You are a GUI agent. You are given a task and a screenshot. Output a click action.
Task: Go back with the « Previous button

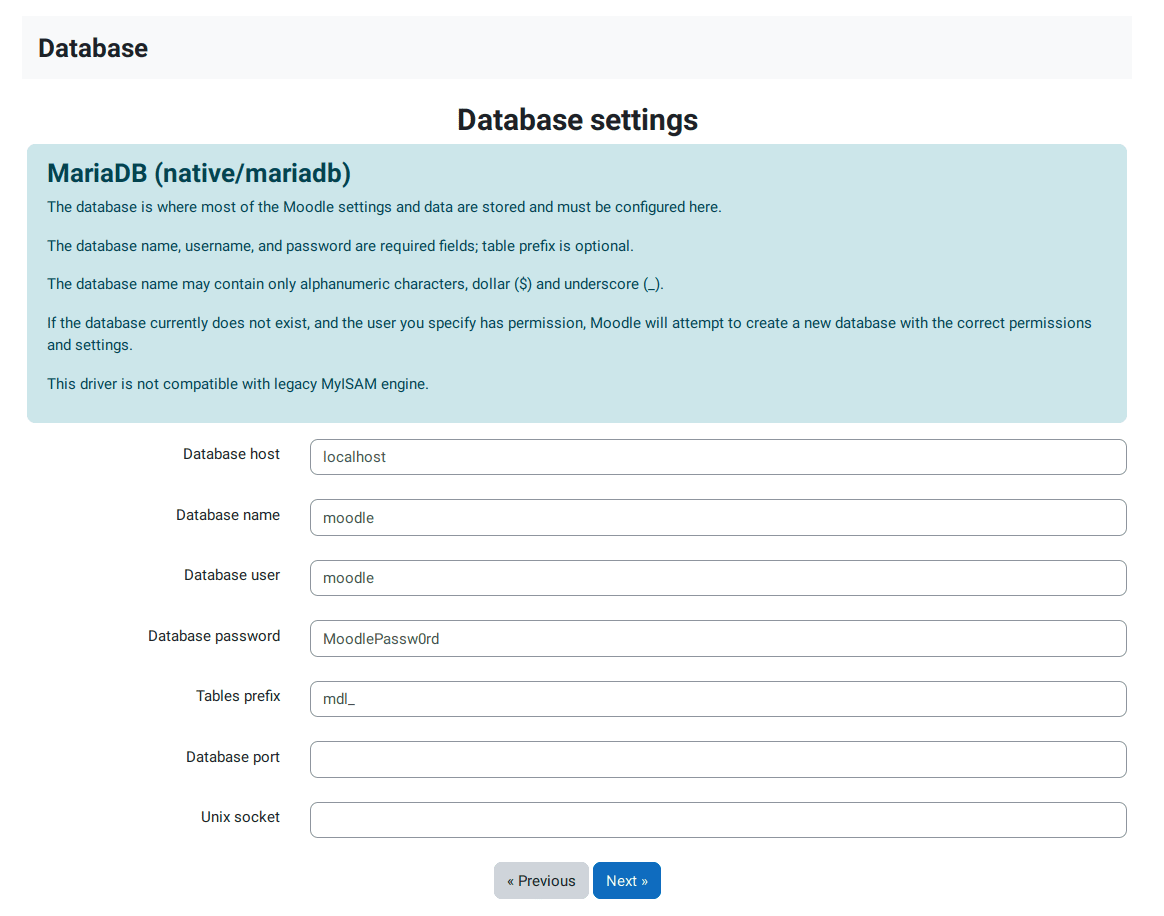[541, 880]
